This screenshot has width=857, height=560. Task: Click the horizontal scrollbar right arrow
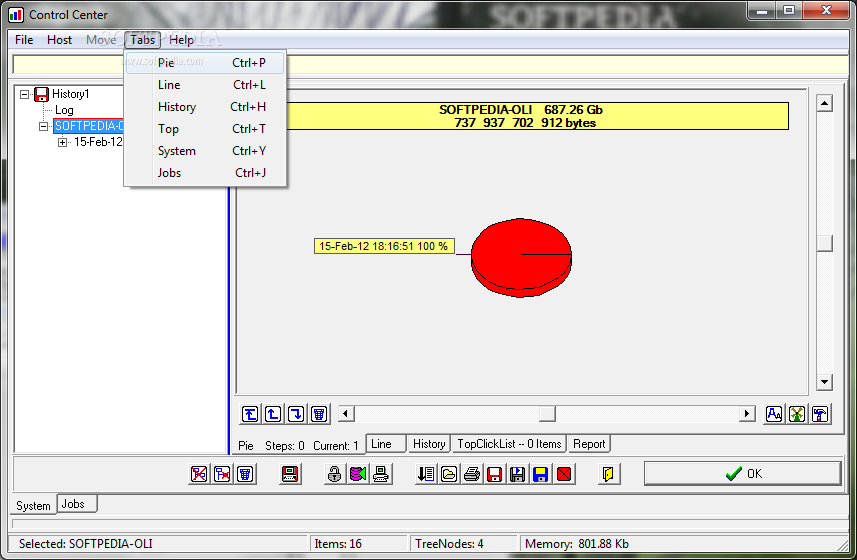pos(747,414)
